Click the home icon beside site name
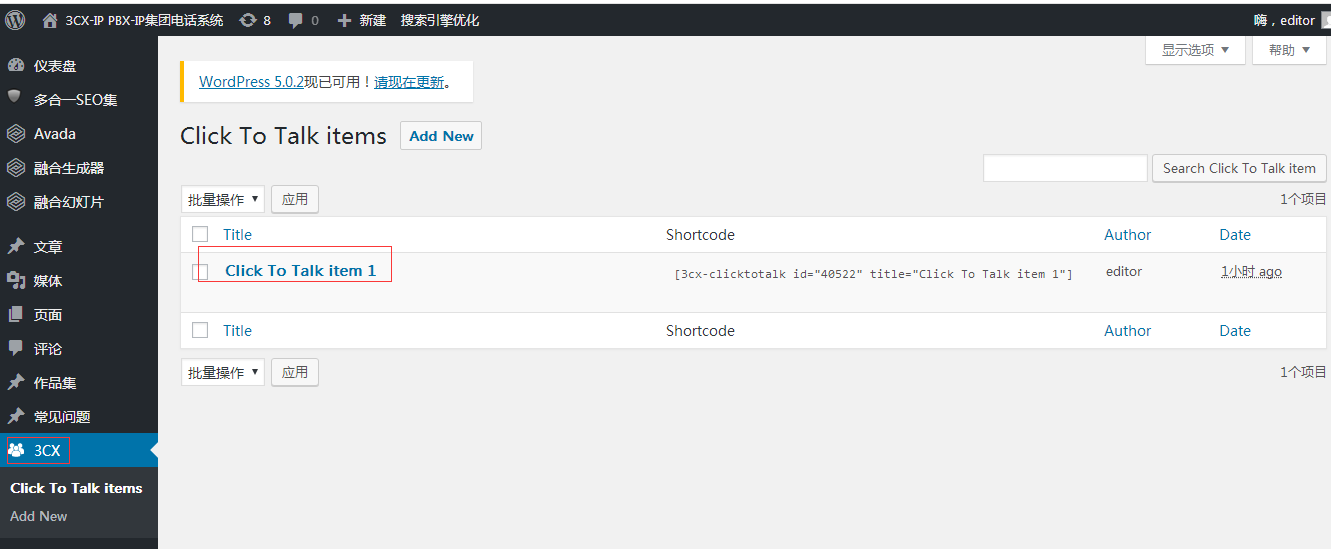Image resolution: width=1331 pixels, height=549 pixels. [50, 20]
